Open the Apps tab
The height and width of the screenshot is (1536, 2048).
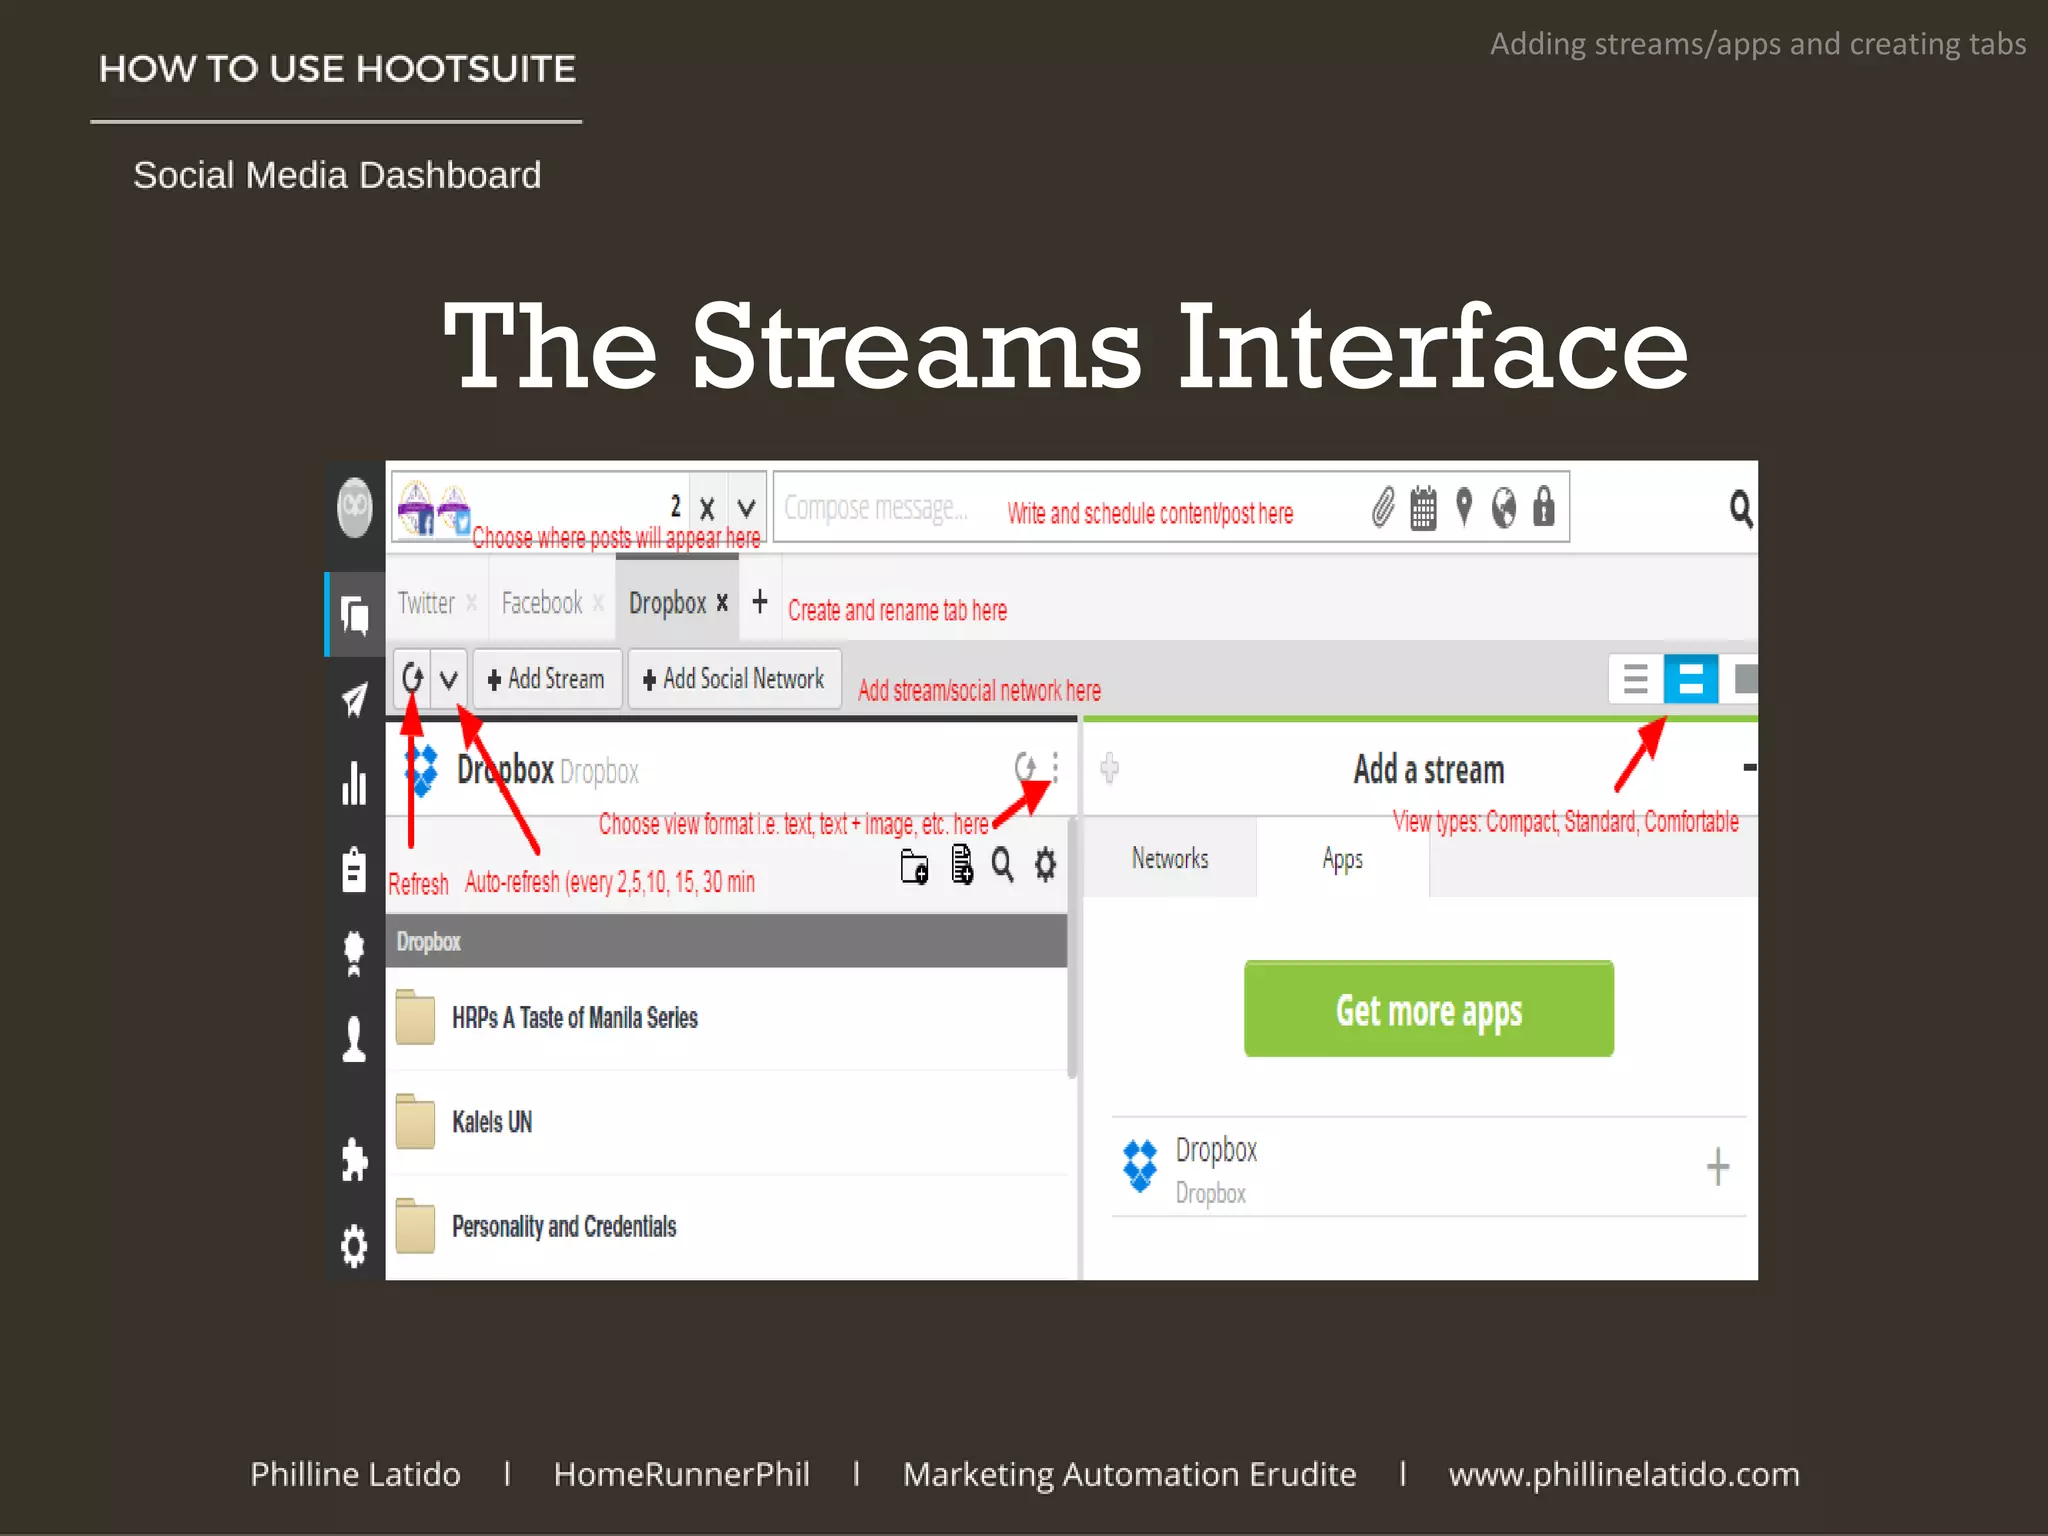1342,858
